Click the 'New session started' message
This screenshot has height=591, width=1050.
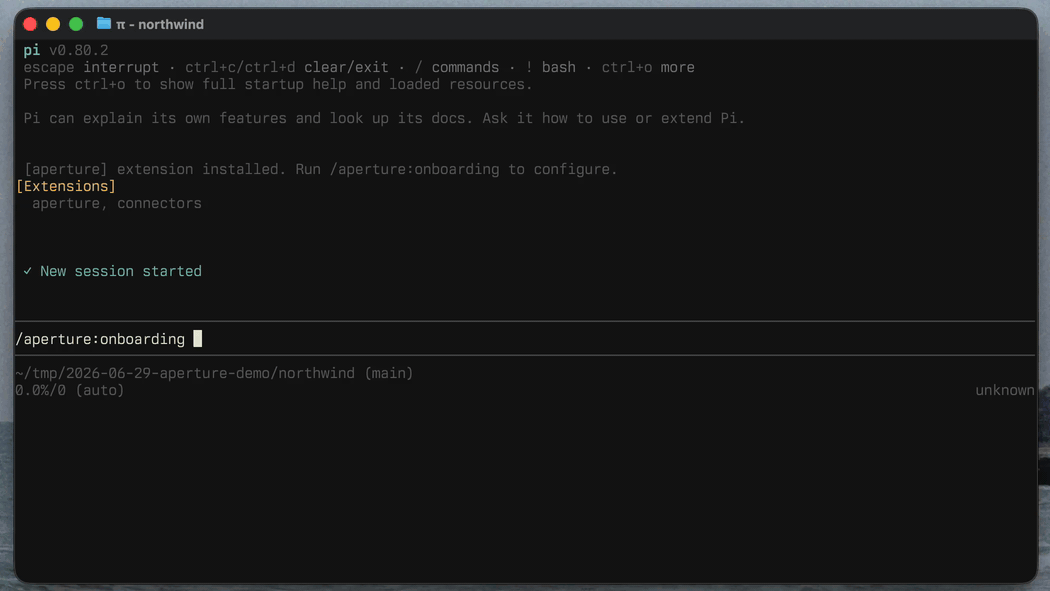click(x=121, y=271)
